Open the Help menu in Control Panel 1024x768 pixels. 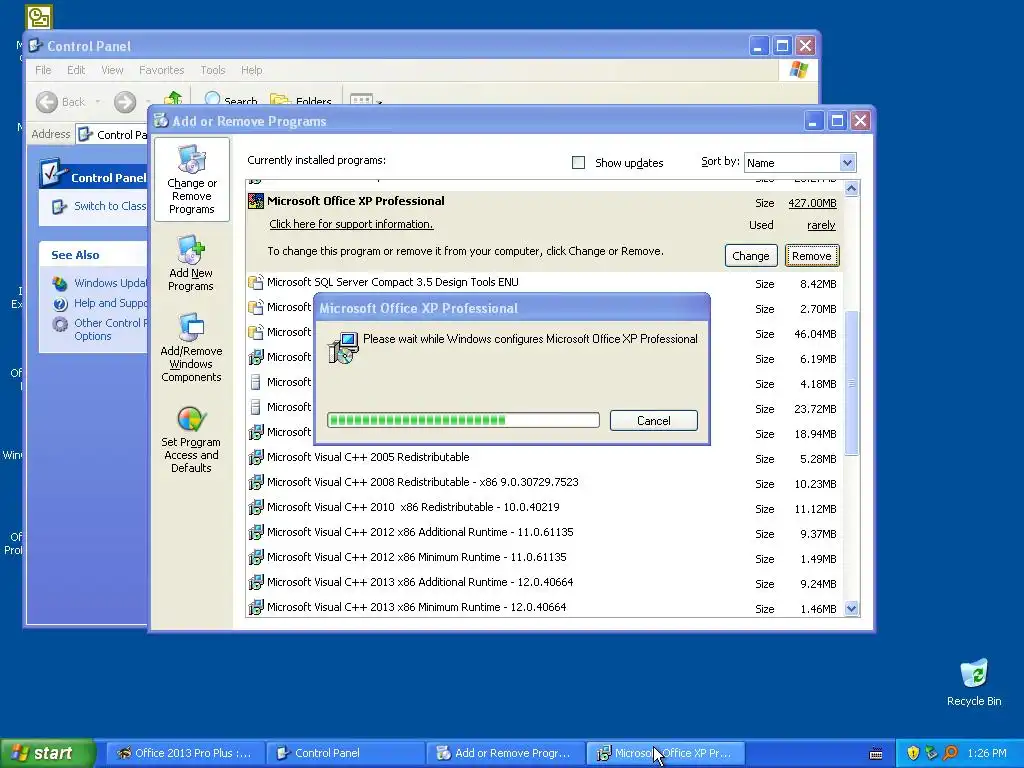(251, 70)
